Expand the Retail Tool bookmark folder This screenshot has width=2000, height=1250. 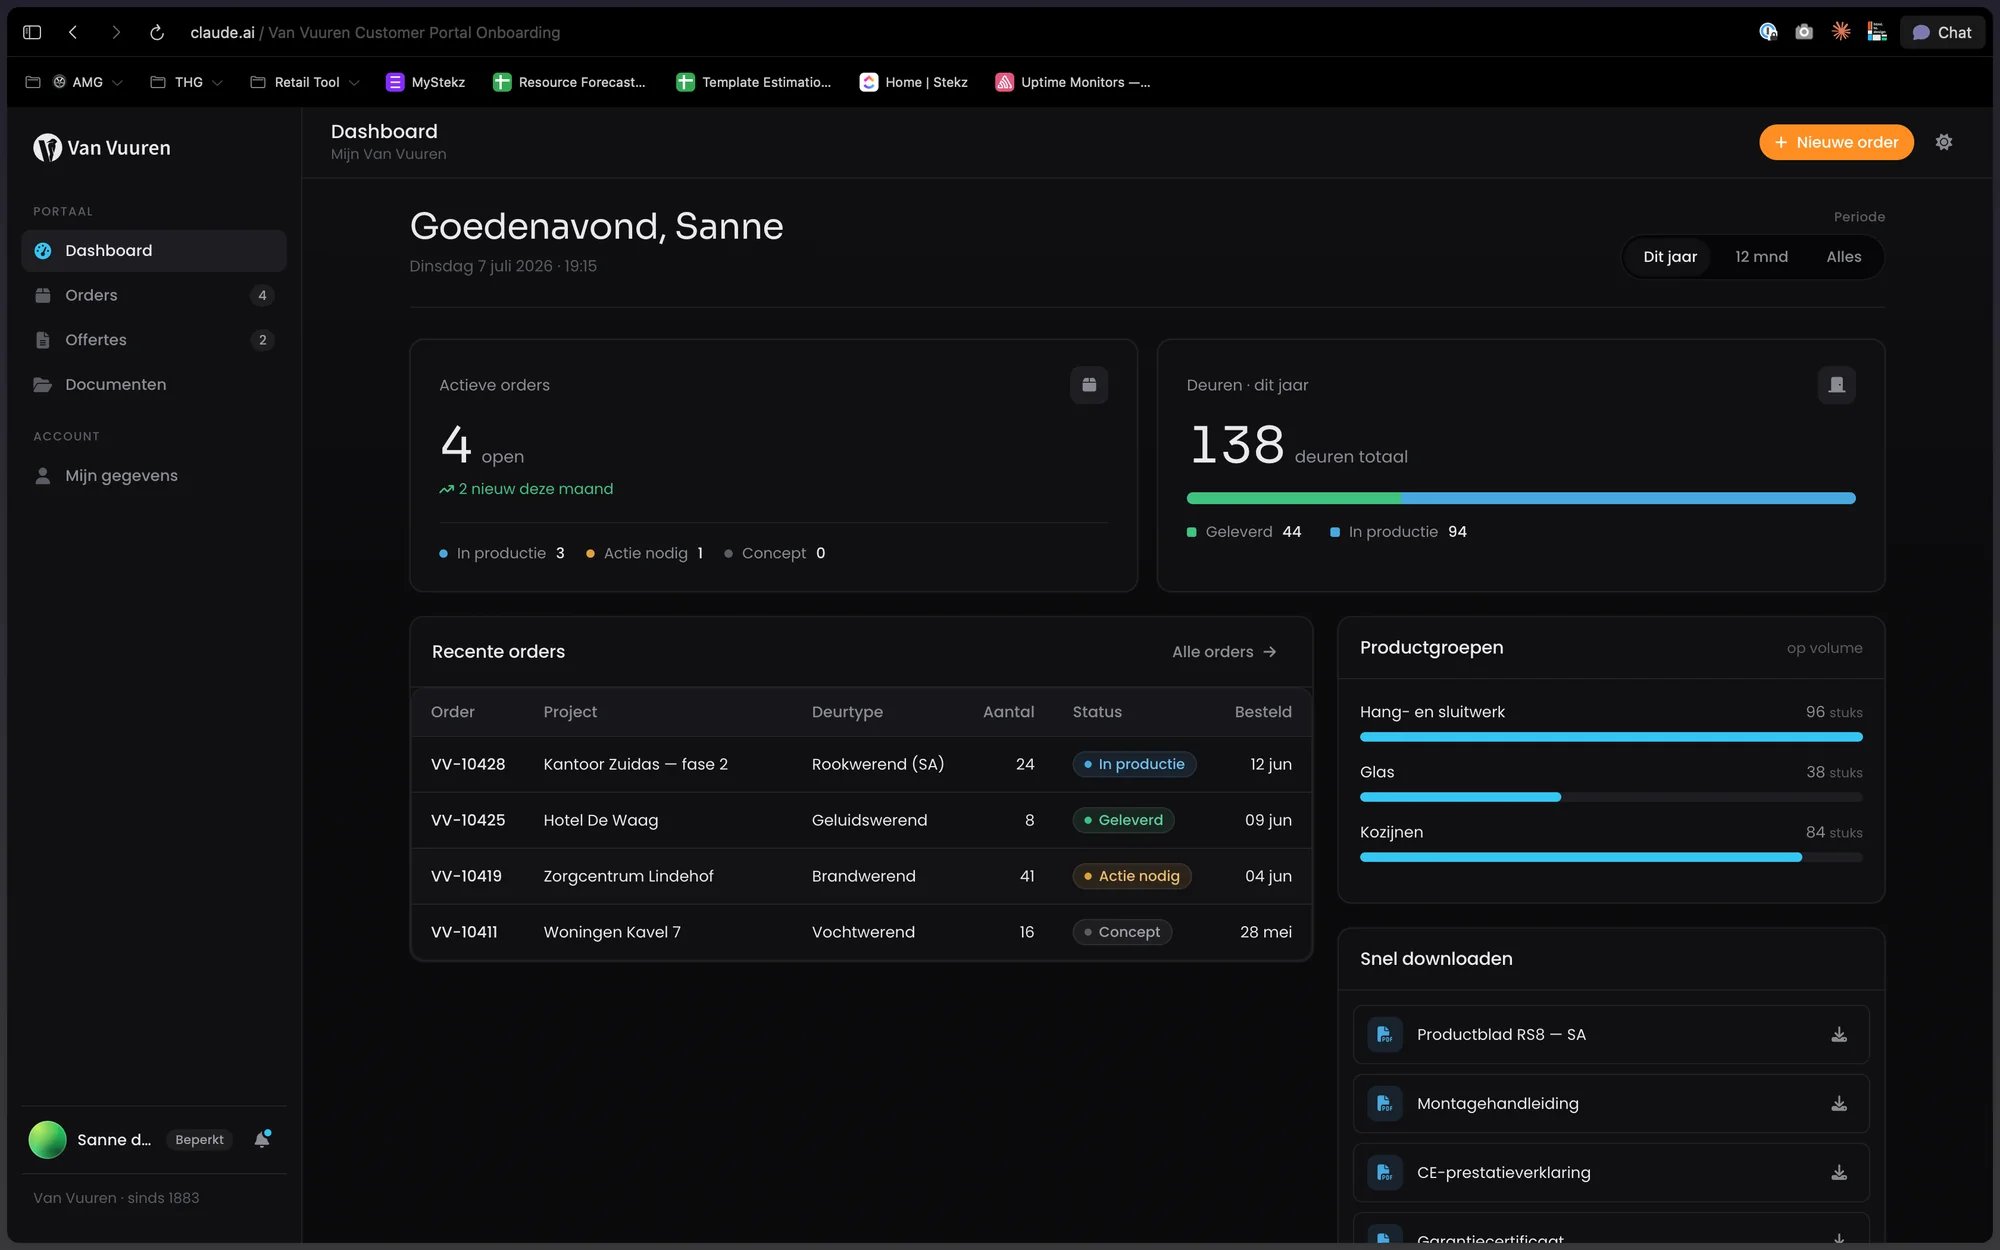(304, 82)
